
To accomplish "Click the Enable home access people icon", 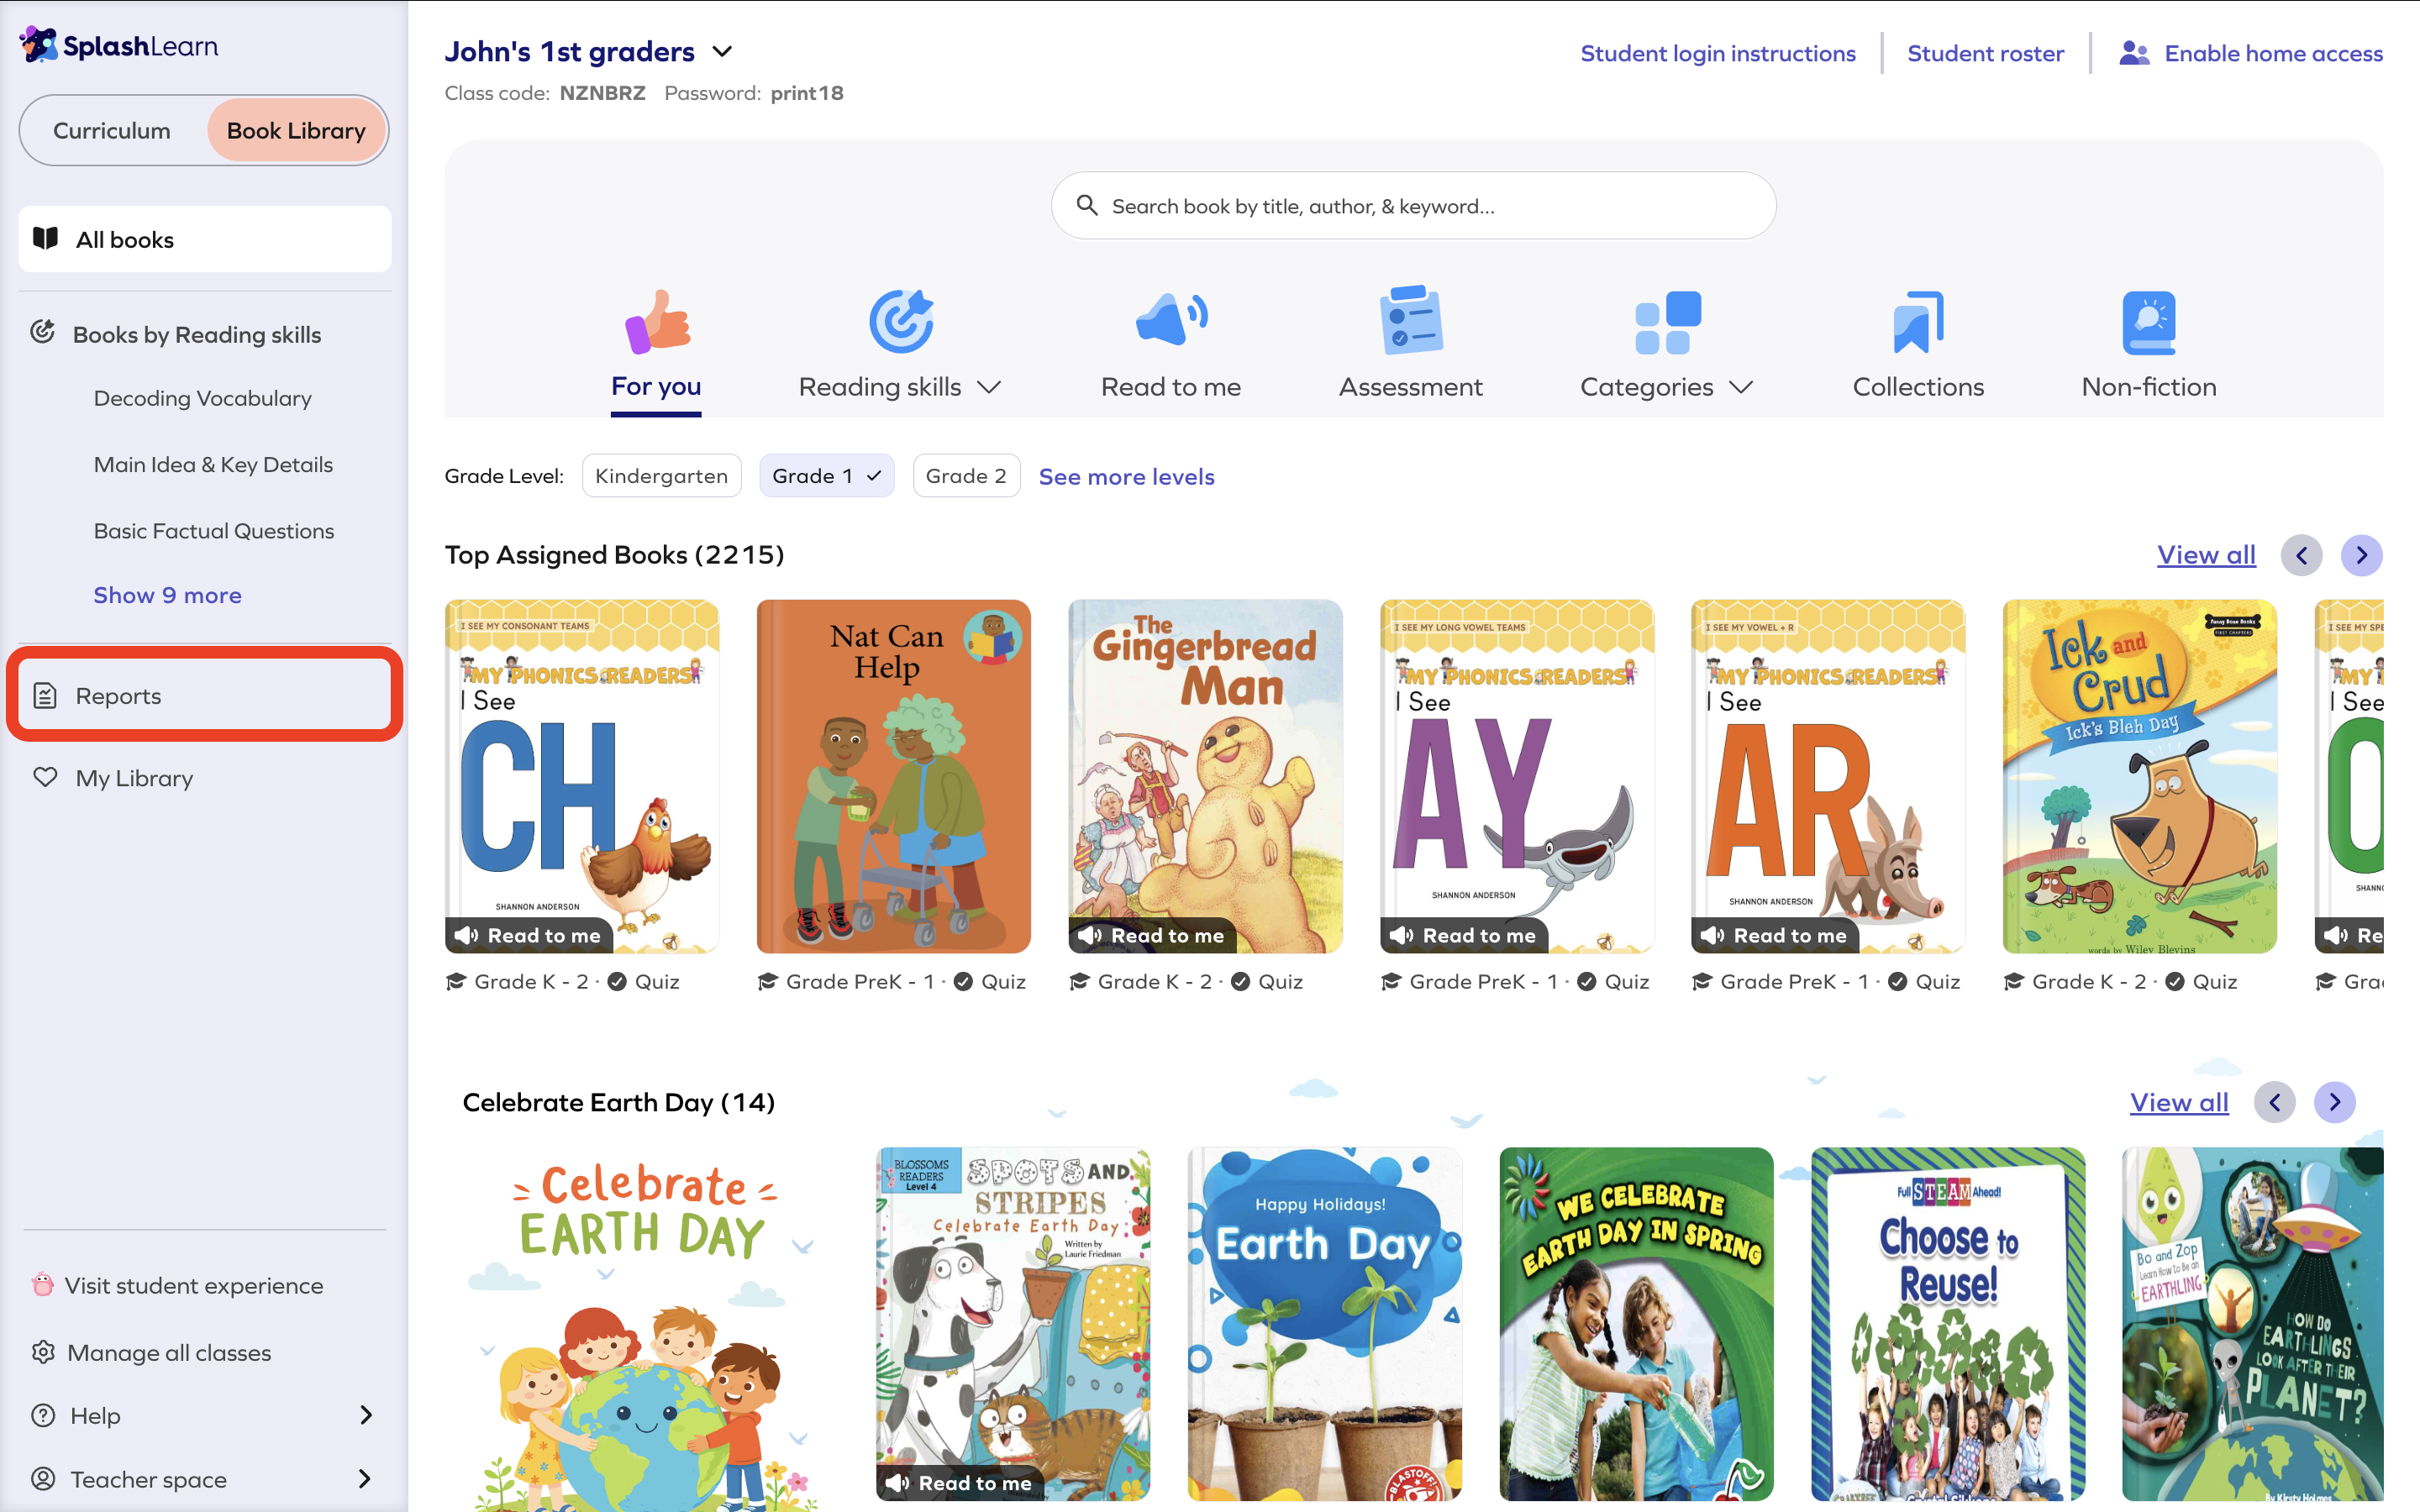I will click(2134, 53).
